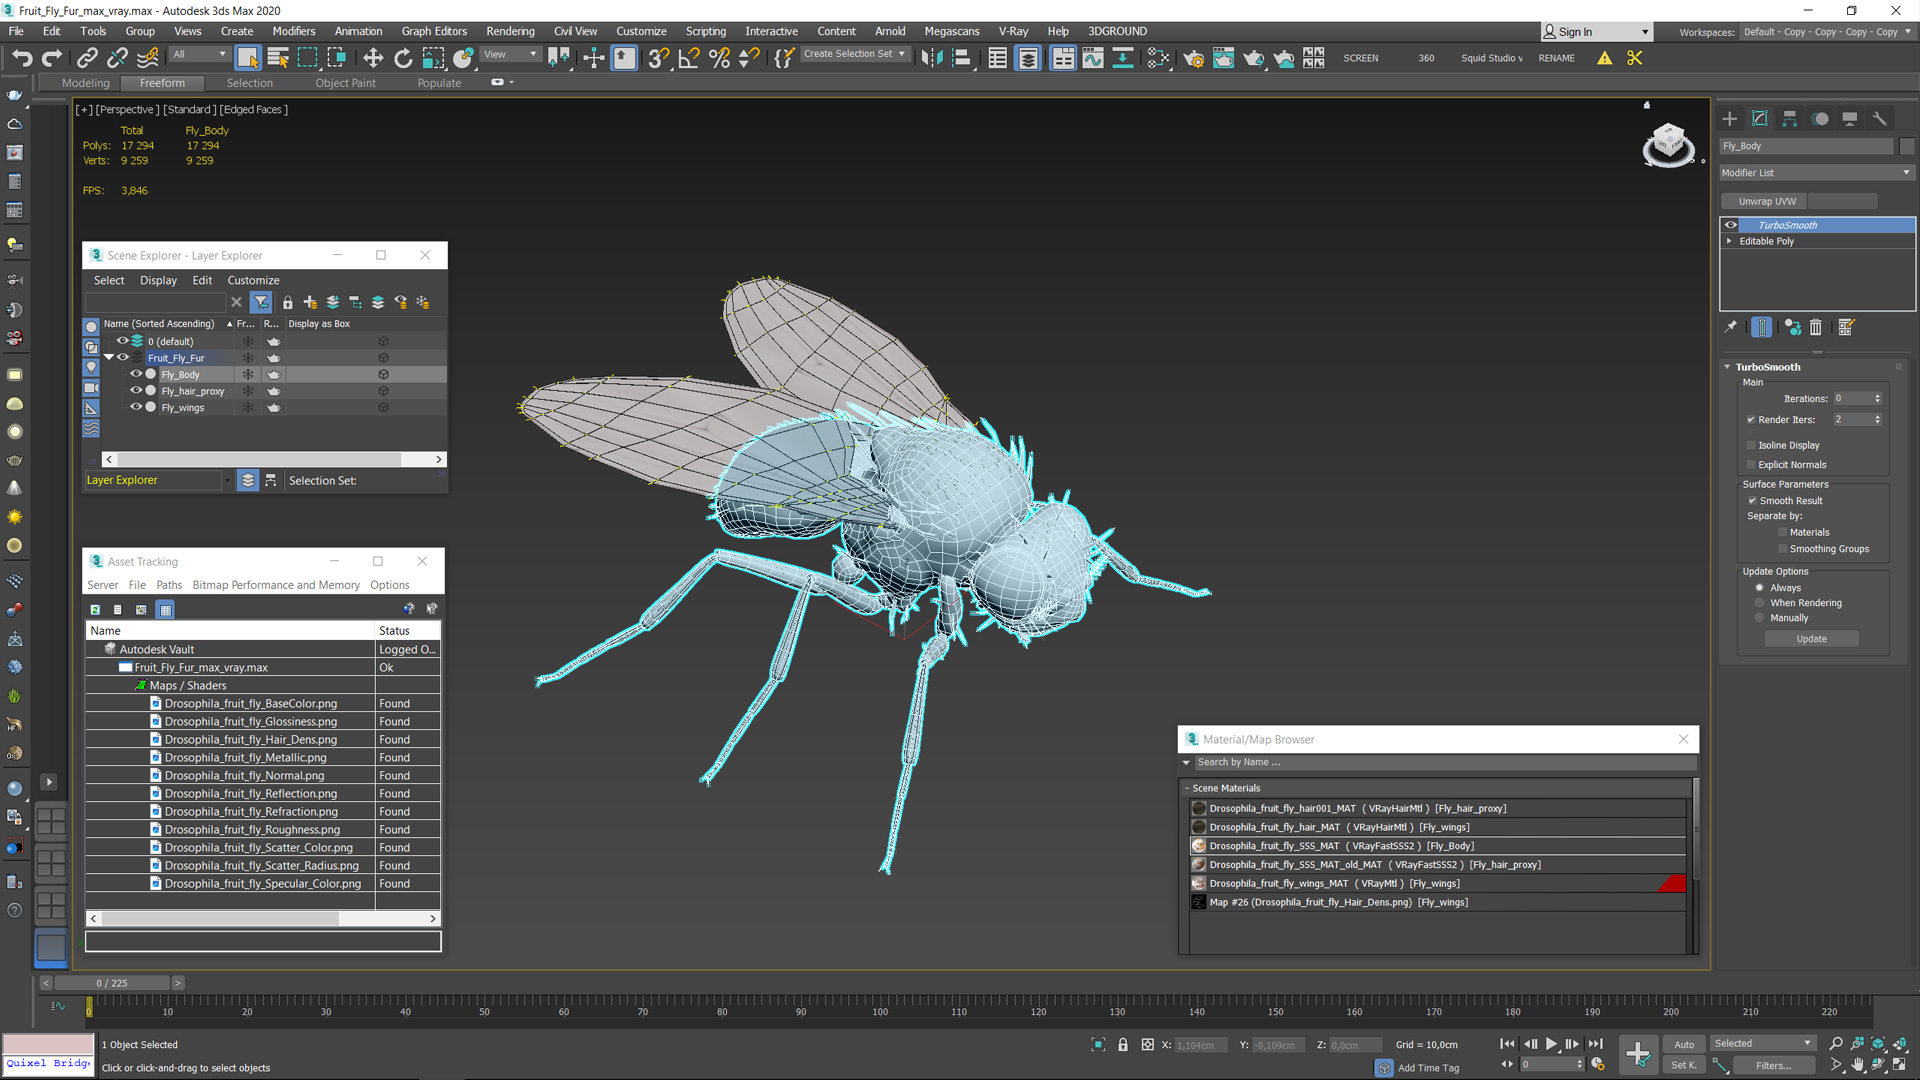Viewport: 1920px width, 1080px height.
Task: Click the Configure Modifier Sets icon
Action: [x=1846, y=327]
